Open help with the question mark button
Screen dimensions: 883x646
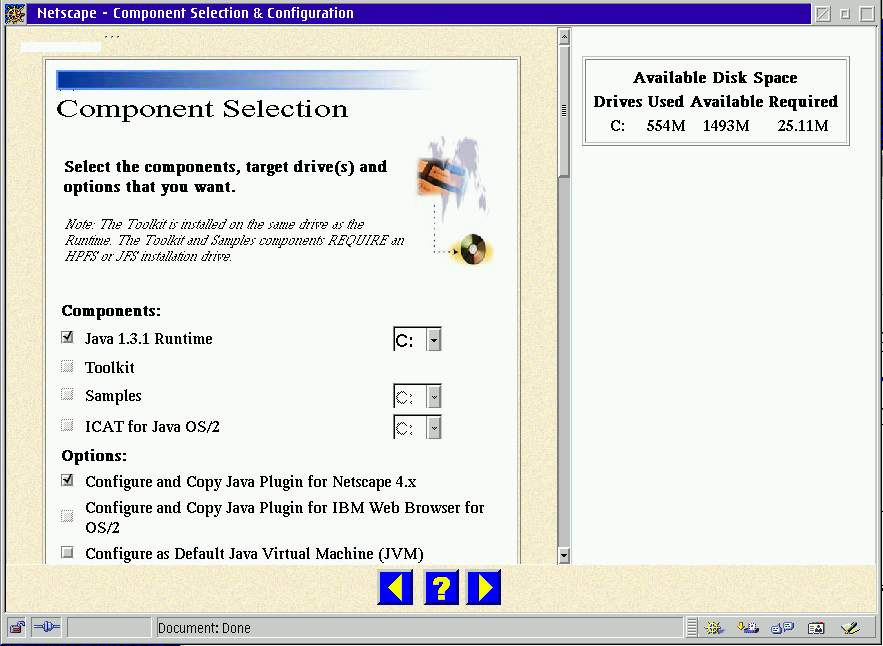(441, 587)
